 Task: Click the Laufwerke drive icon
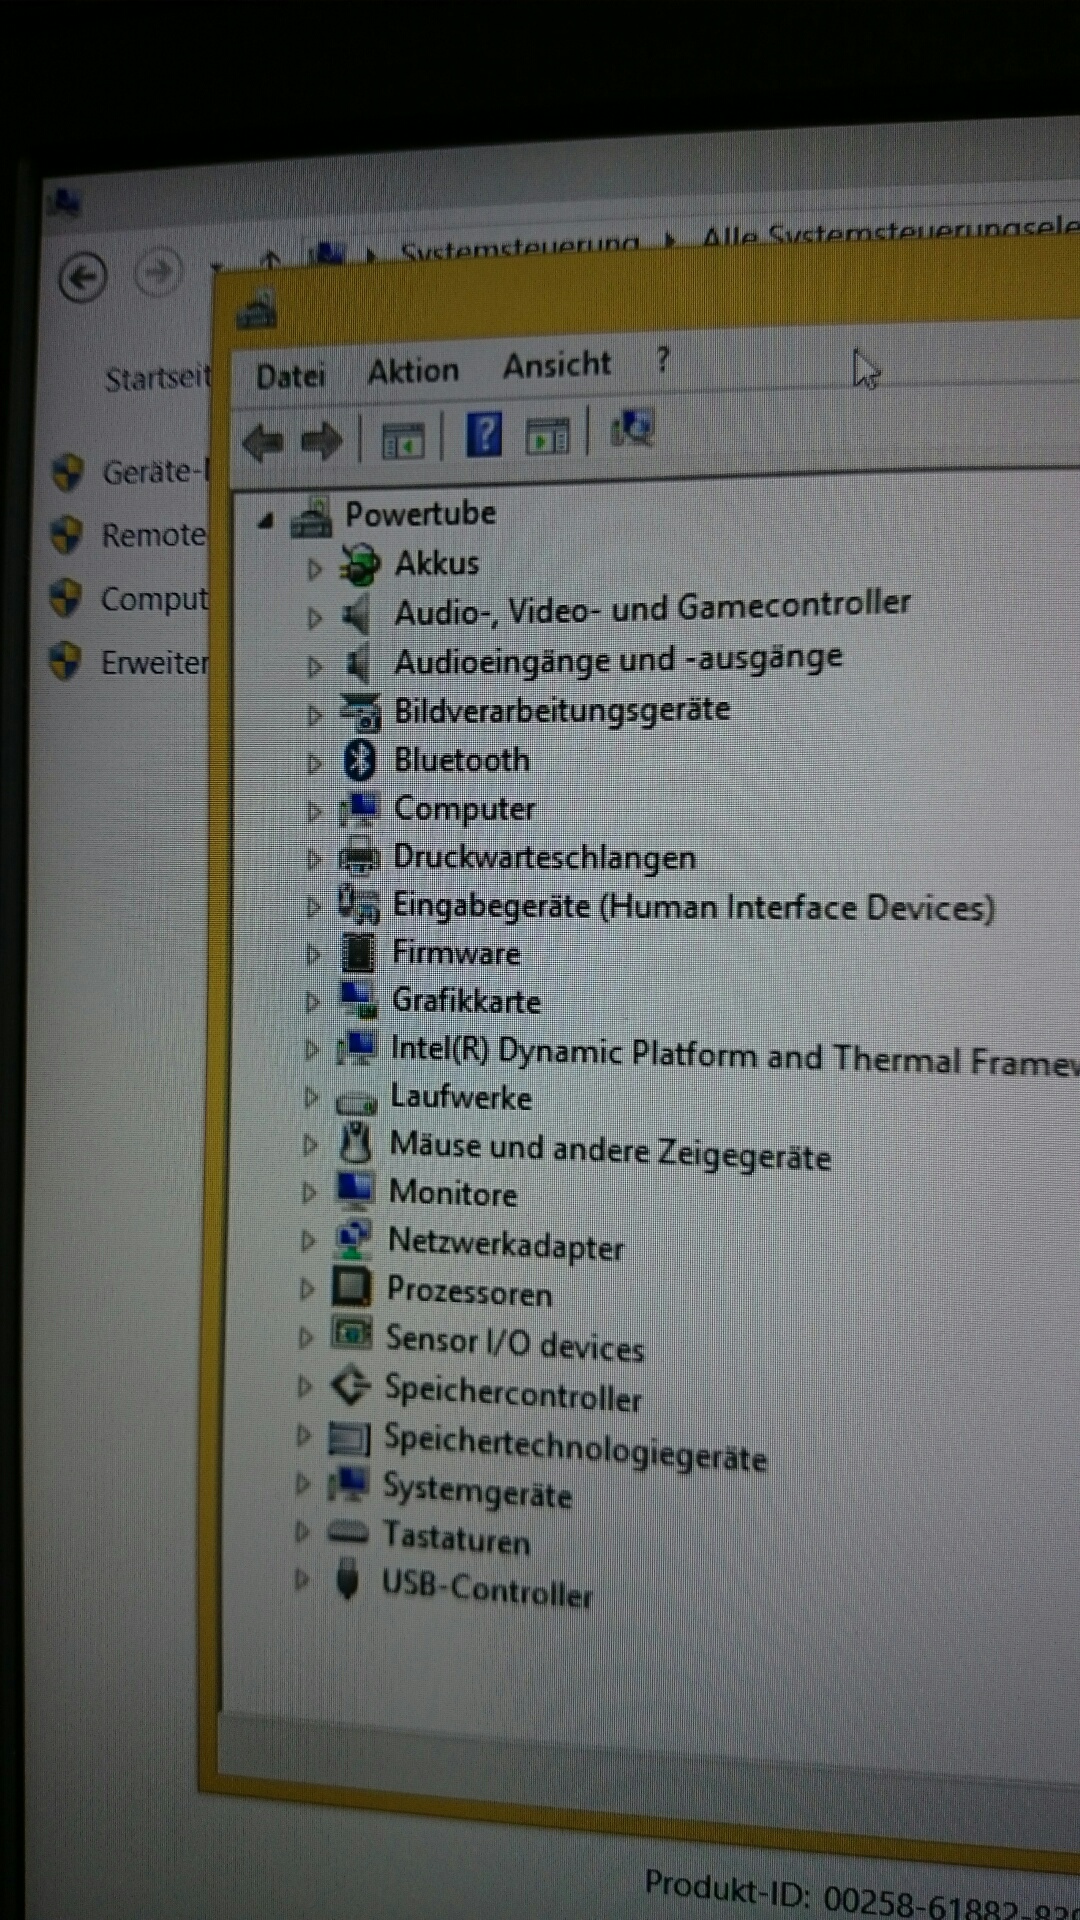[x=356, y=1100]
